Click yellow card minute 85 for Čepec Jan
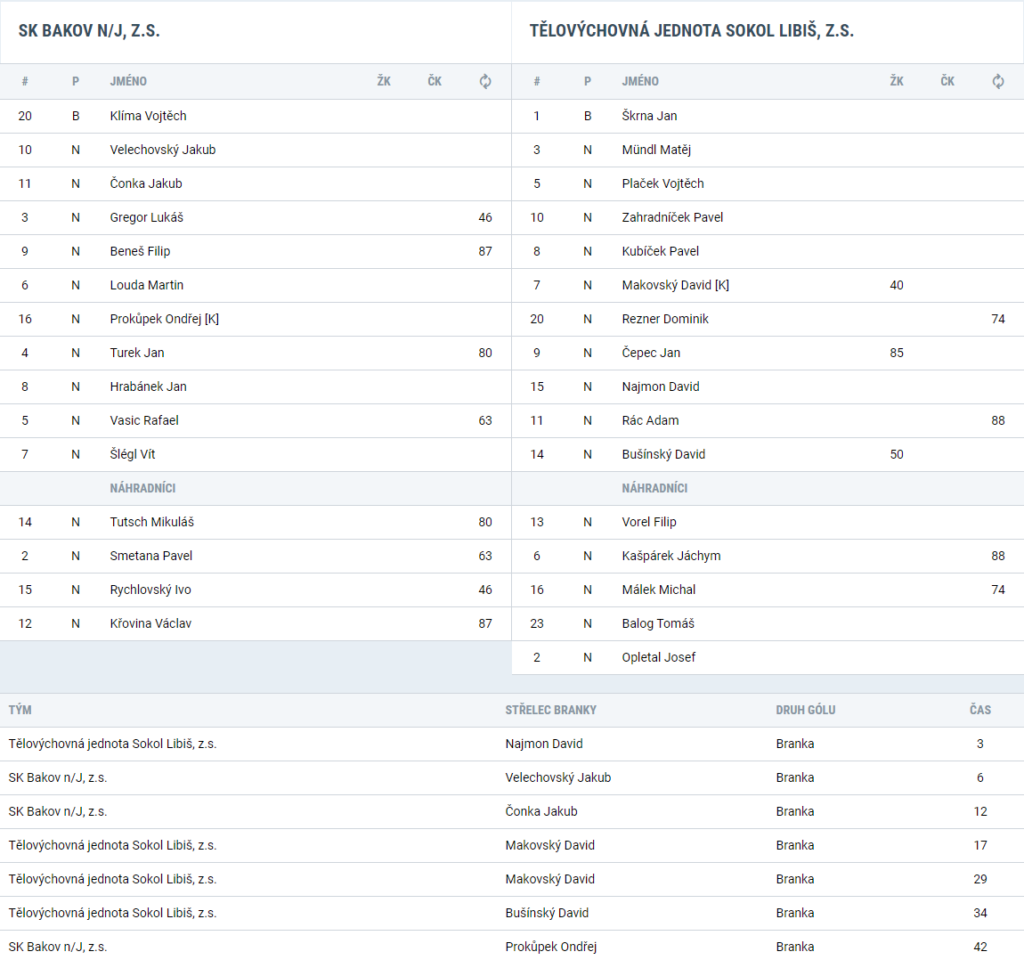1024x960 pixels. tap(897, 353)
